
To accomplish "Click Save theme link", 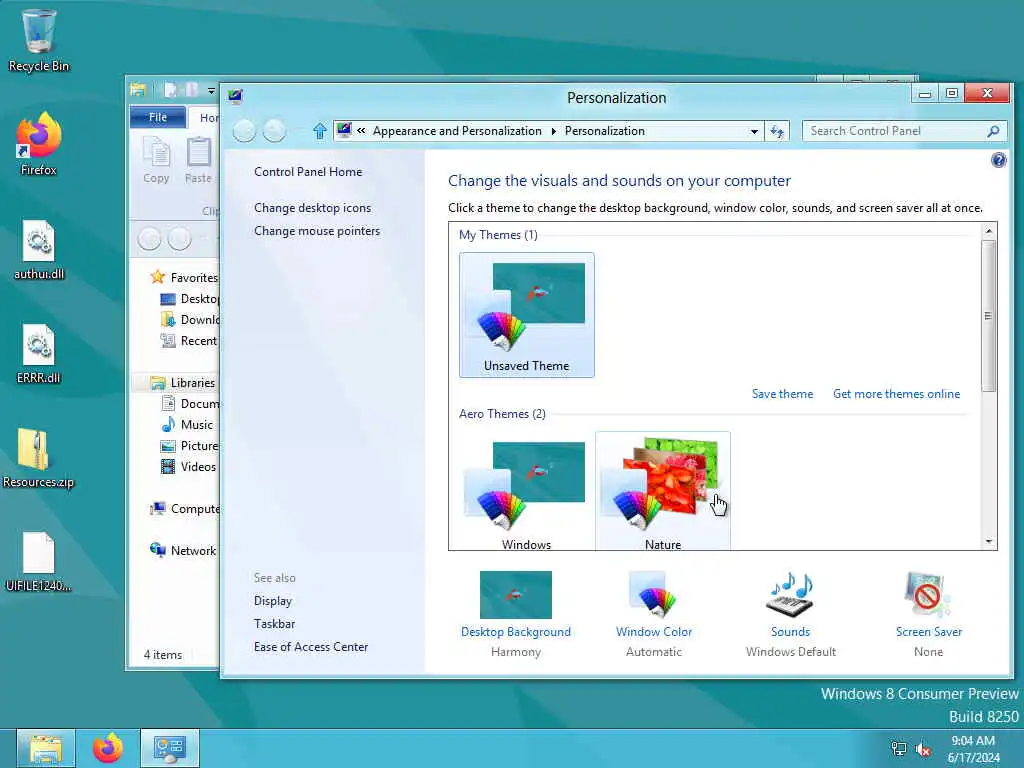I will pyautogui.click(x=782, y=394).
